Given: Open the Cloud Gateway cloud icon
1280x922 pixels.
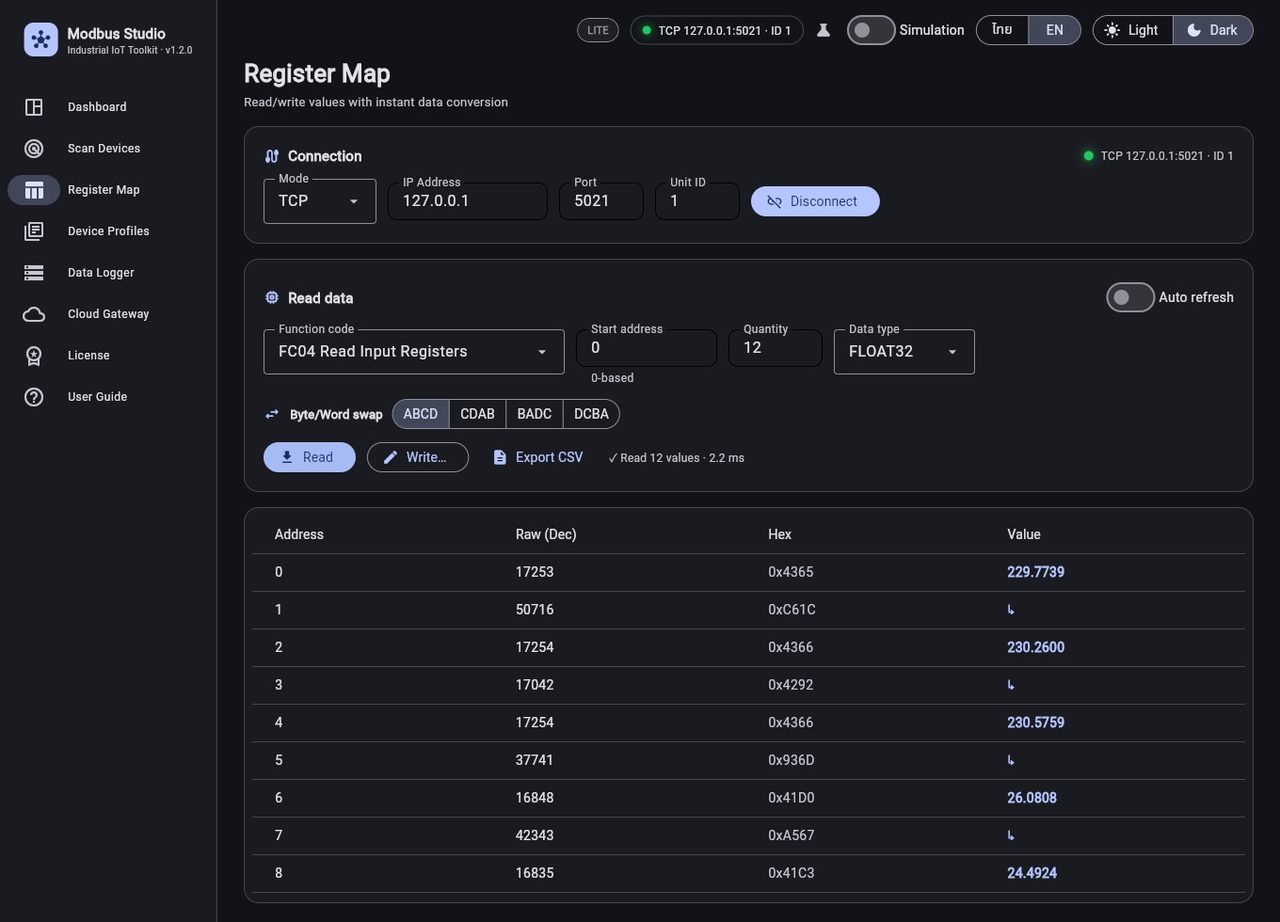Looking at the screenshot, I should 34,314.
